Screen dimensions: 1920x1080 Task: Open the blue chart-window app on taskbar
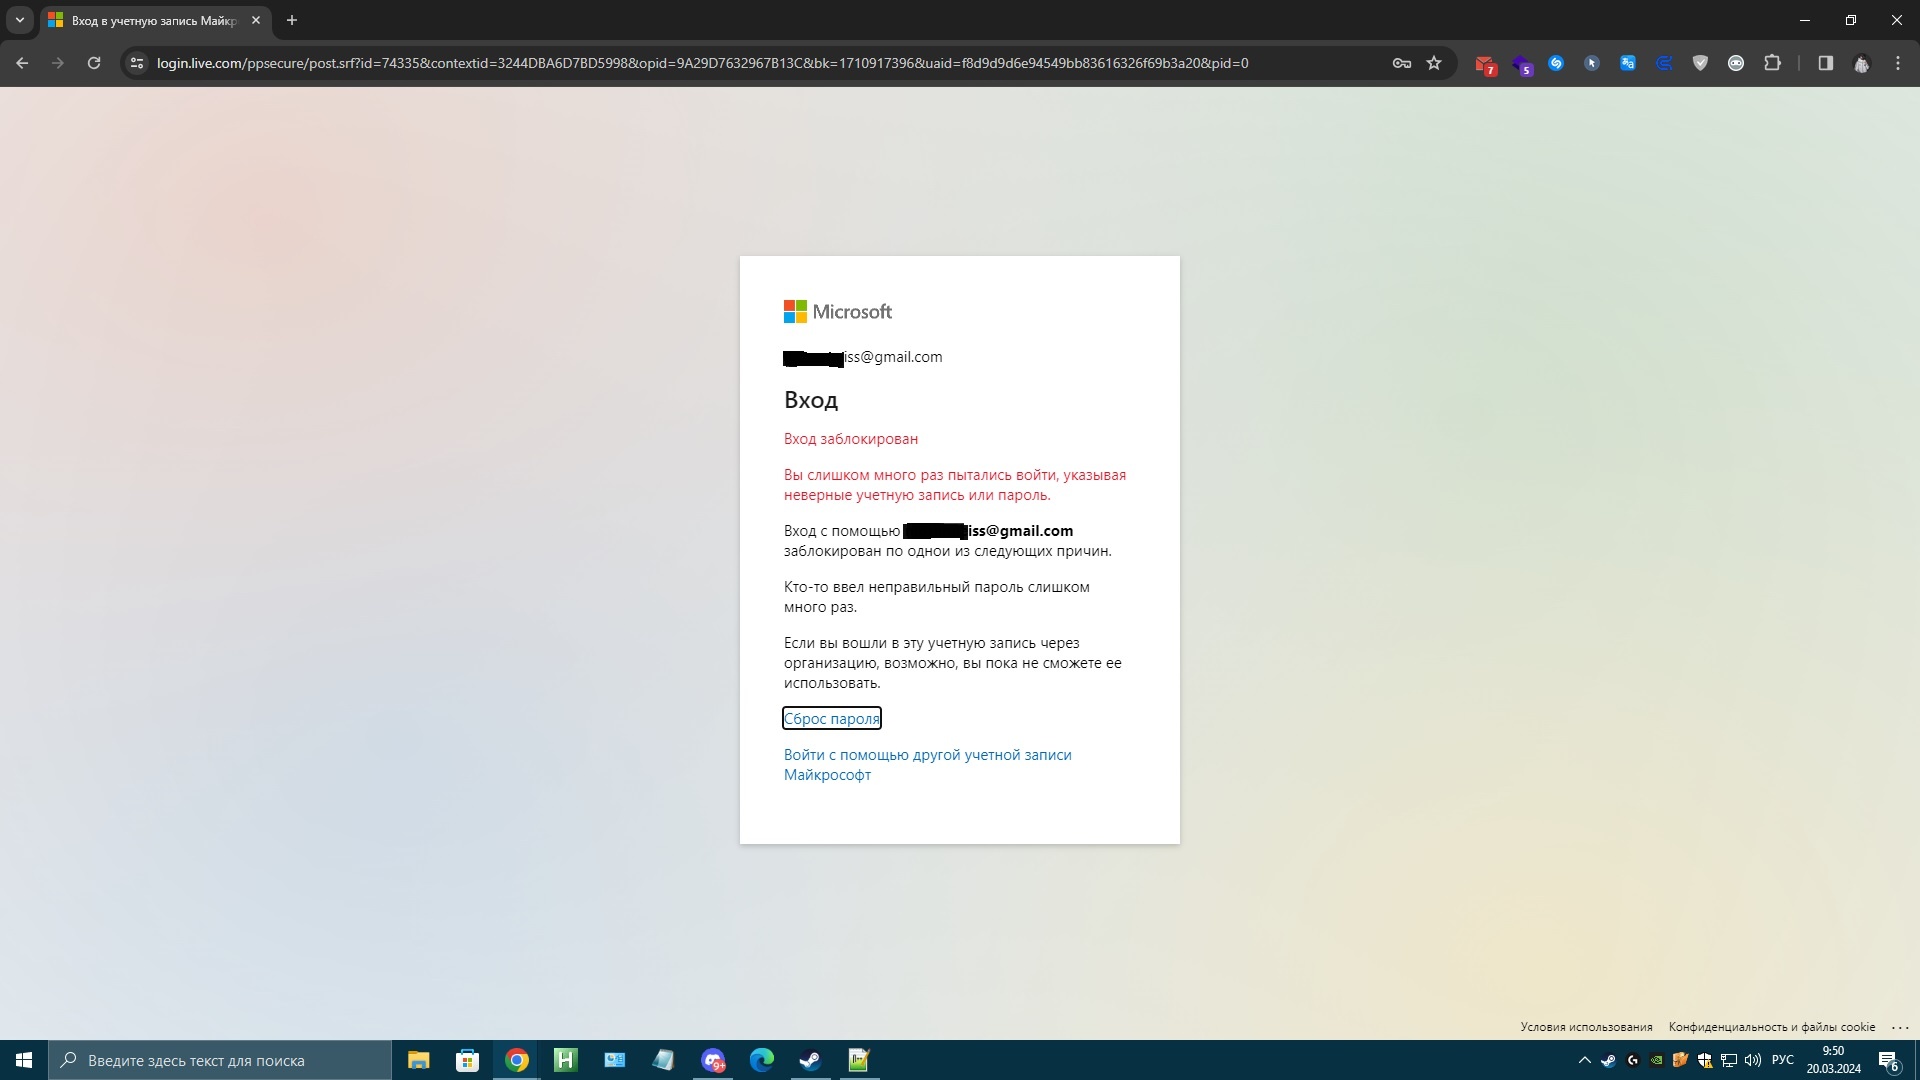click(614, 1060)
